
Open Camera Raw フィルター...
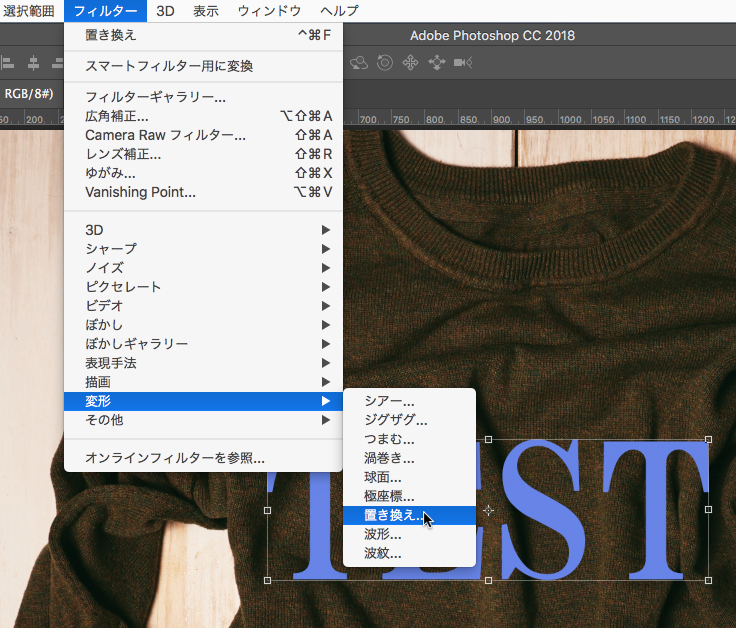coord(203,135)
